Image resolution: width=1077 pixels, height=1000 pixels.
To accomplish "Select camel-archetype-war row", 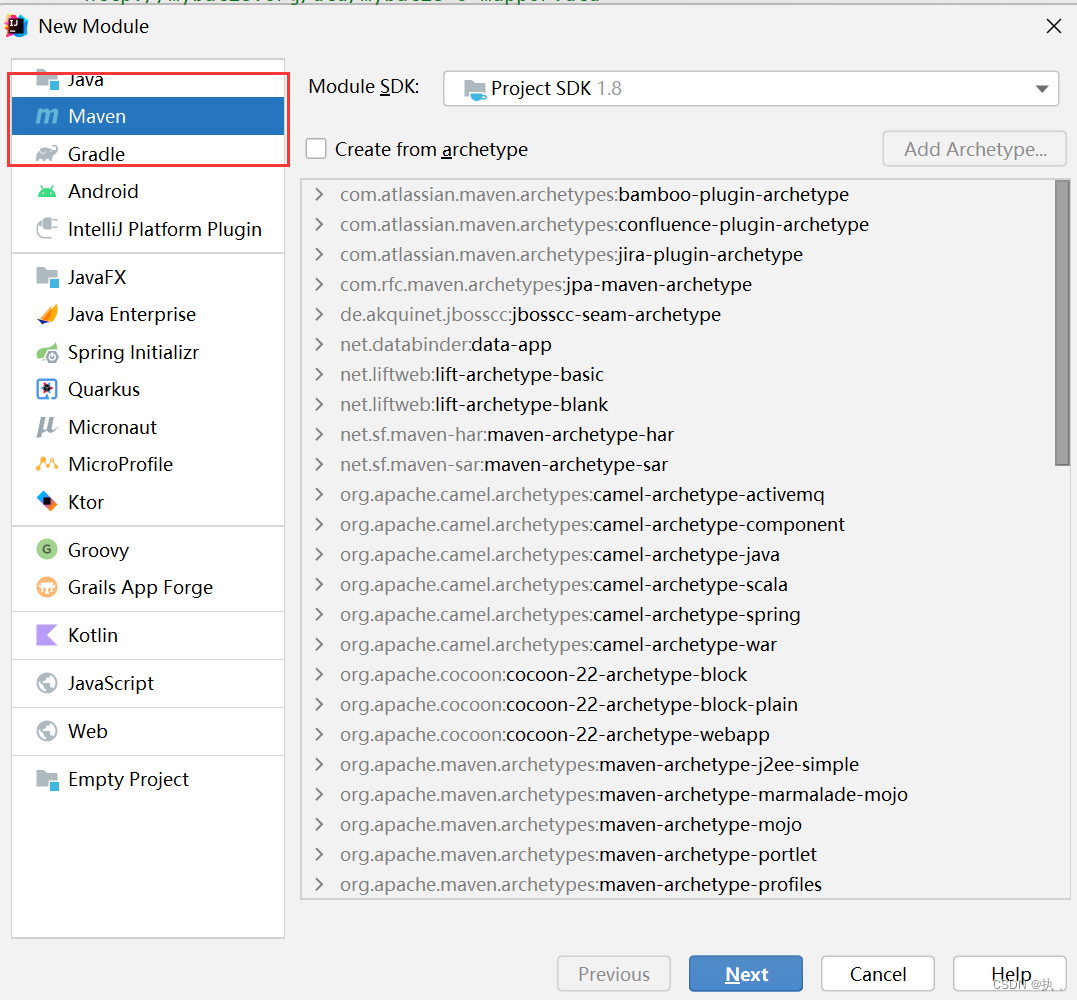I will click(677, 644).
